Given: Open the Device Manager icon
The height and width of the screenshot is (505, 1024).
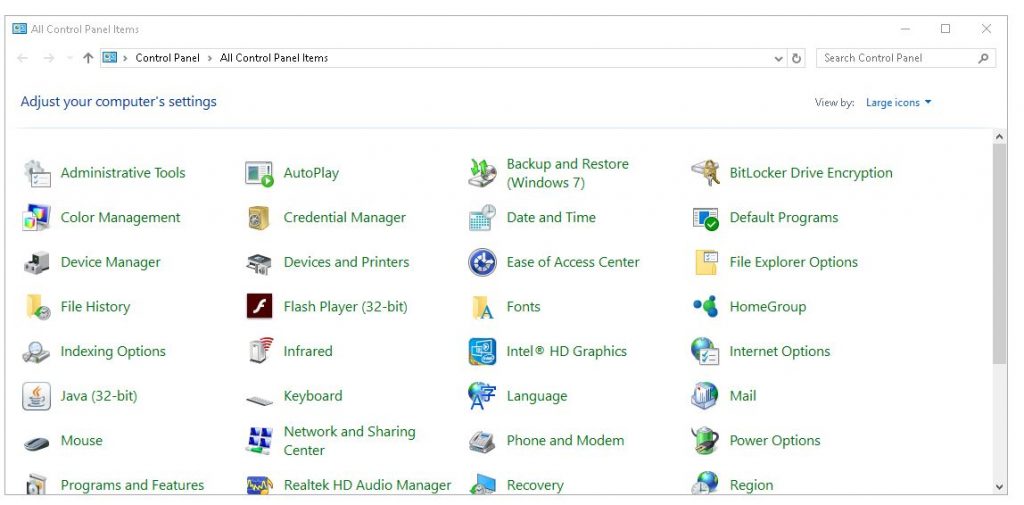Looking at the screenshot, I should (37, 262).
